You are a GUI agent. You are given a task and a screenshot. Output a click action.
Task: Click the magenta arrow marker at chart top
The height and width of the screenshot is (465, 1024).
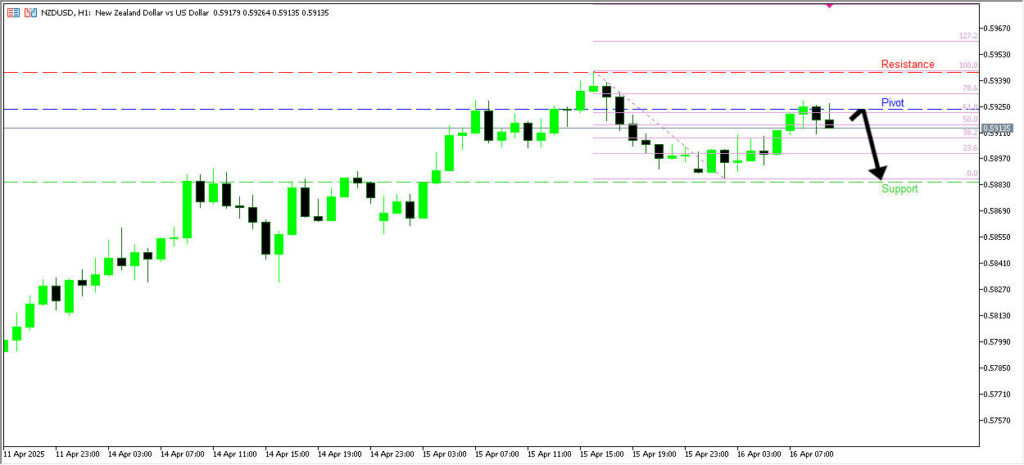[x=829, y=6]
